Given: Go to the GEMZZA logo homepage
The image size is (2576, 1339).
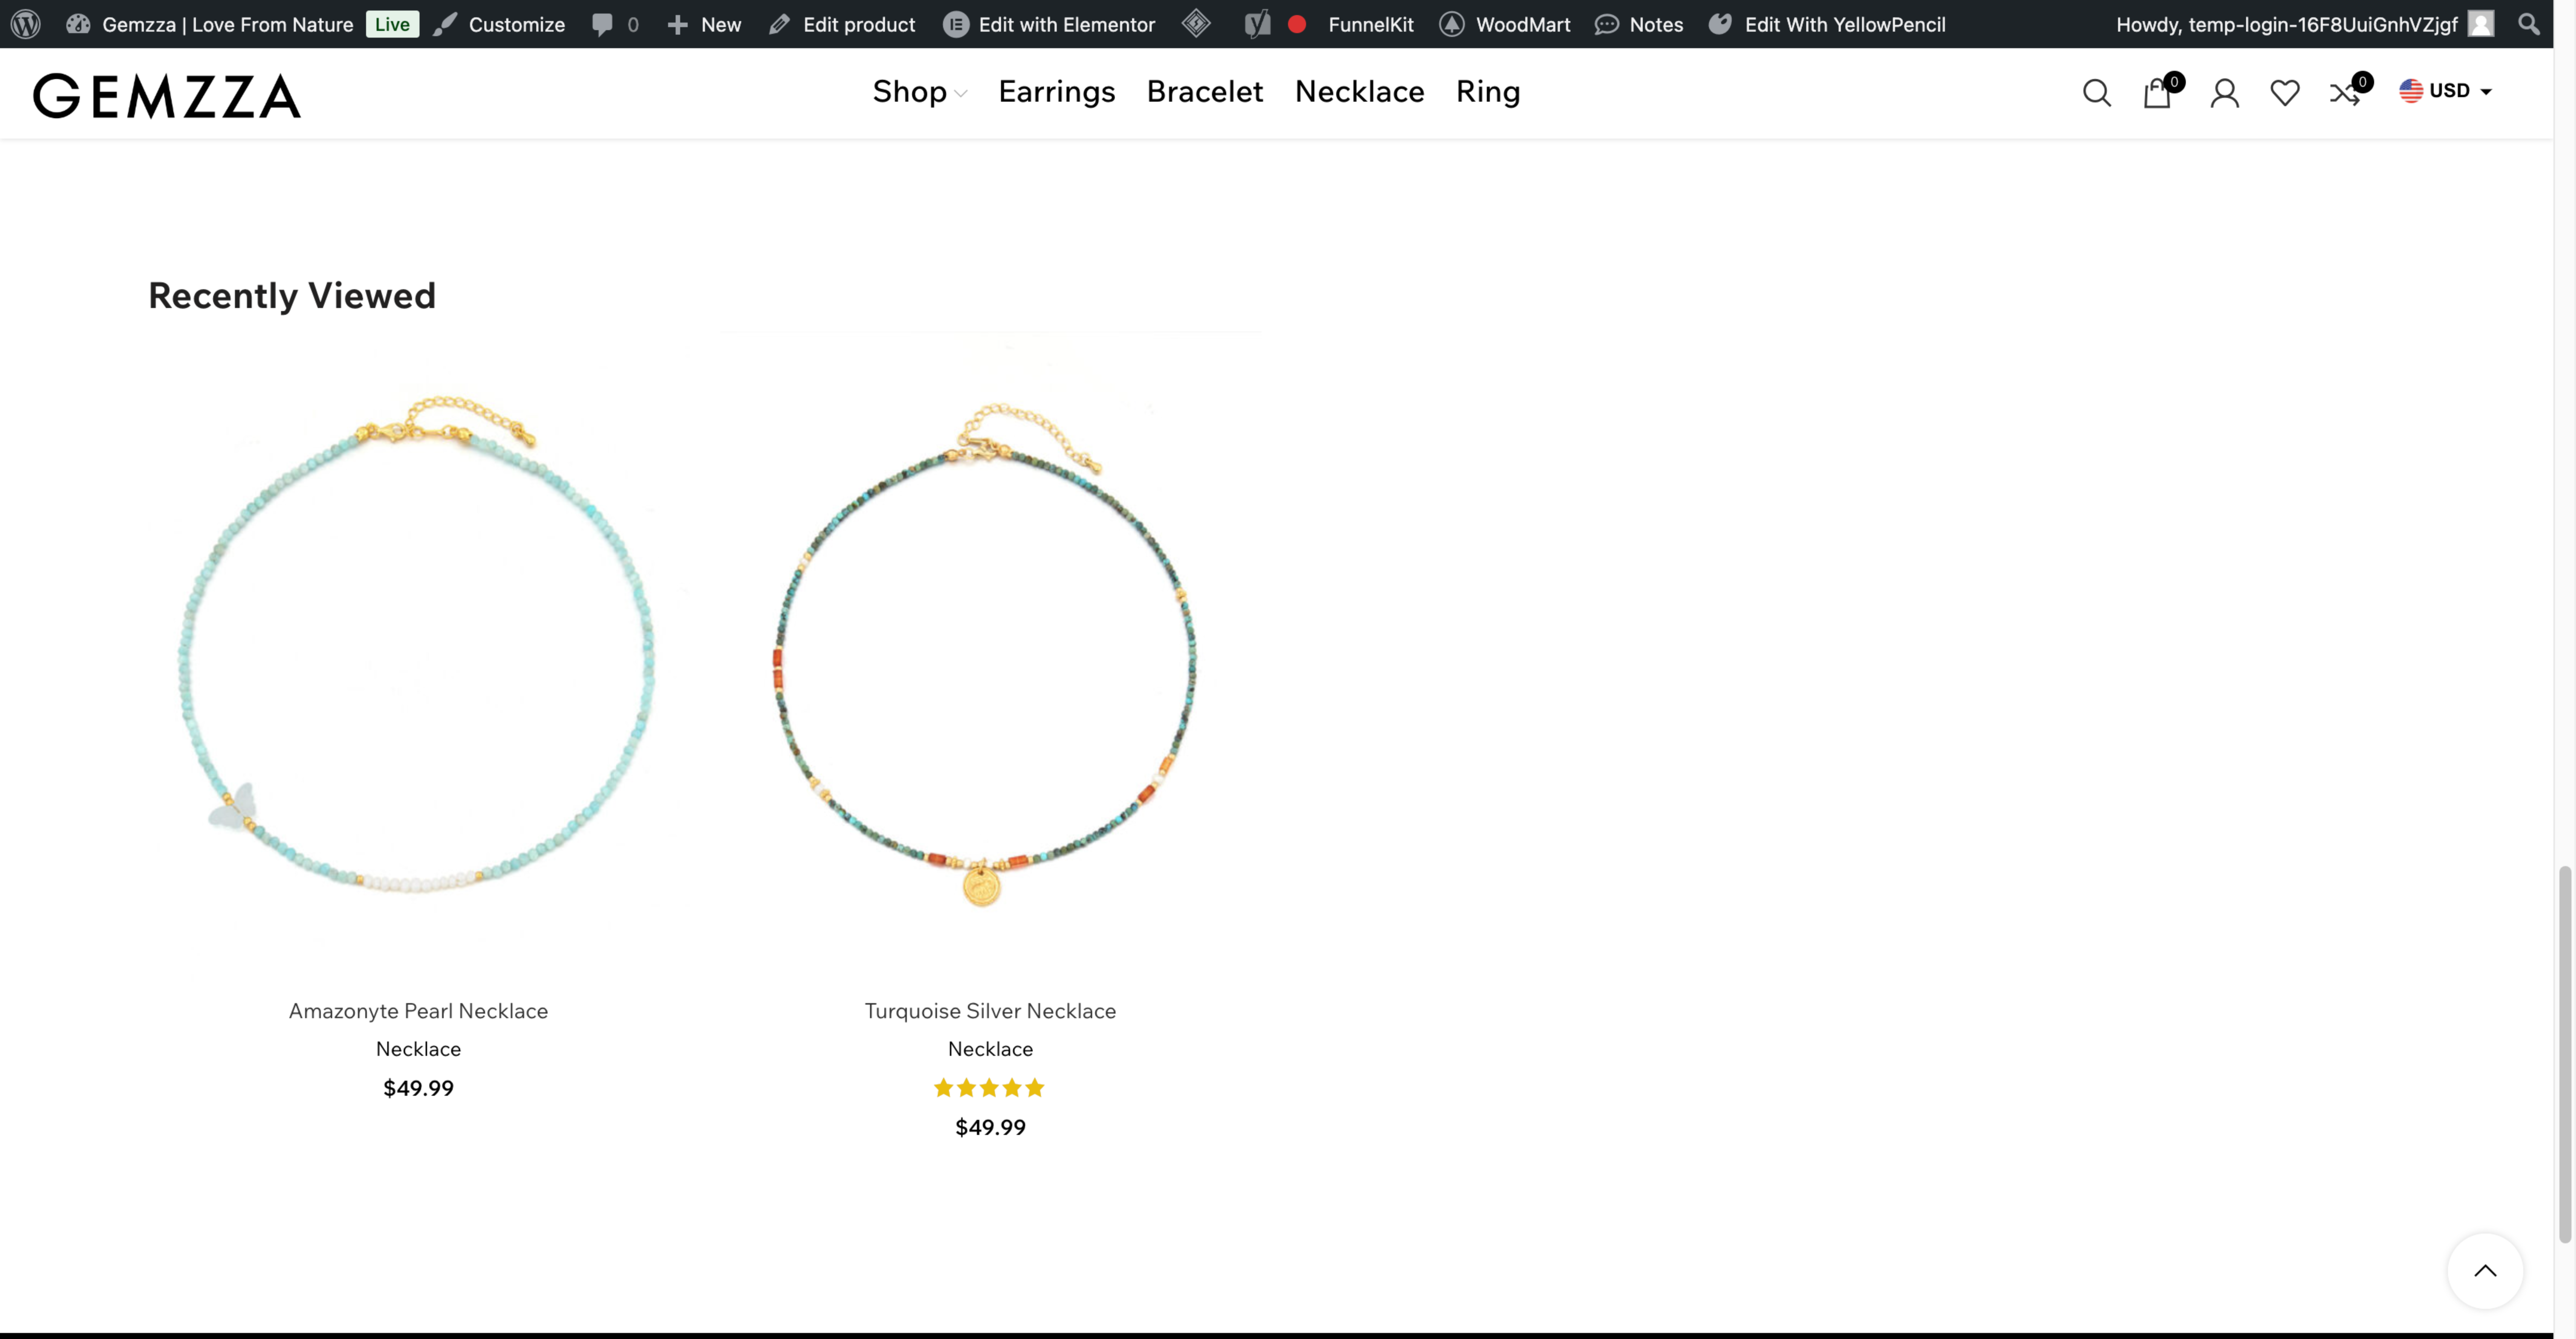Looking at the screenshot, I should click(167, 96).
